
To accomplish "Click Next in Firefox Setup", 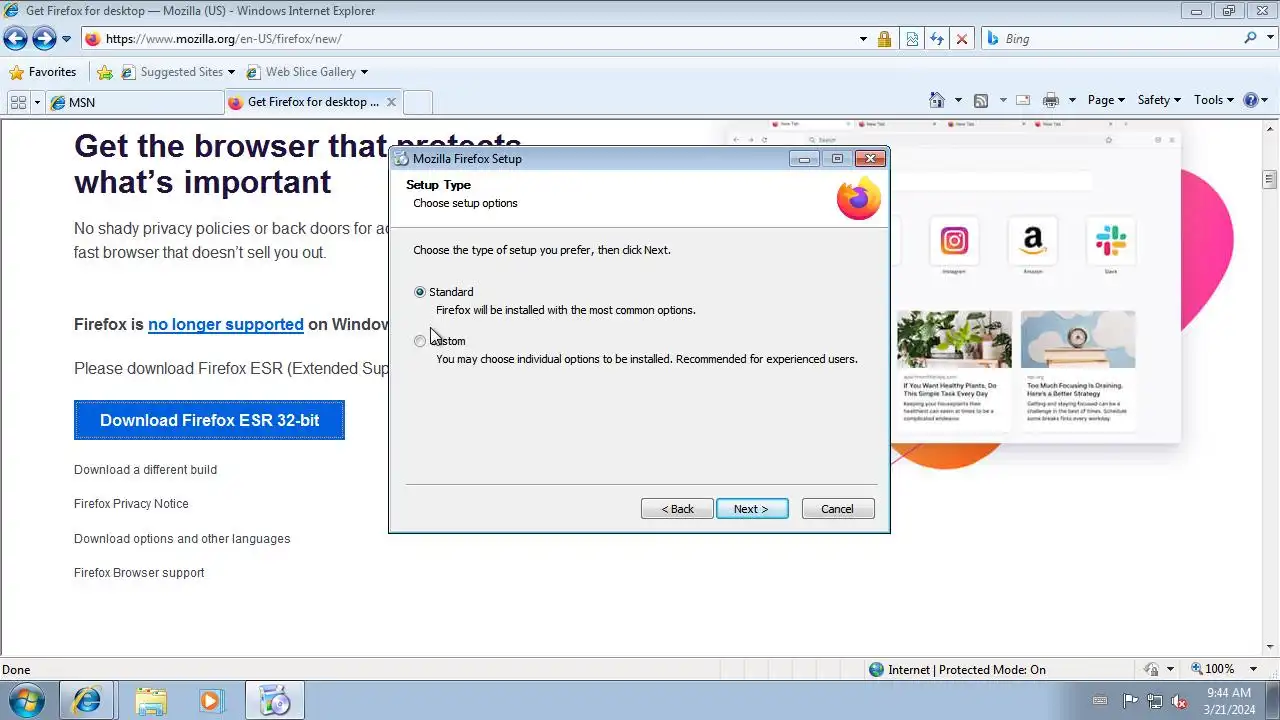I will click(752, 509).
